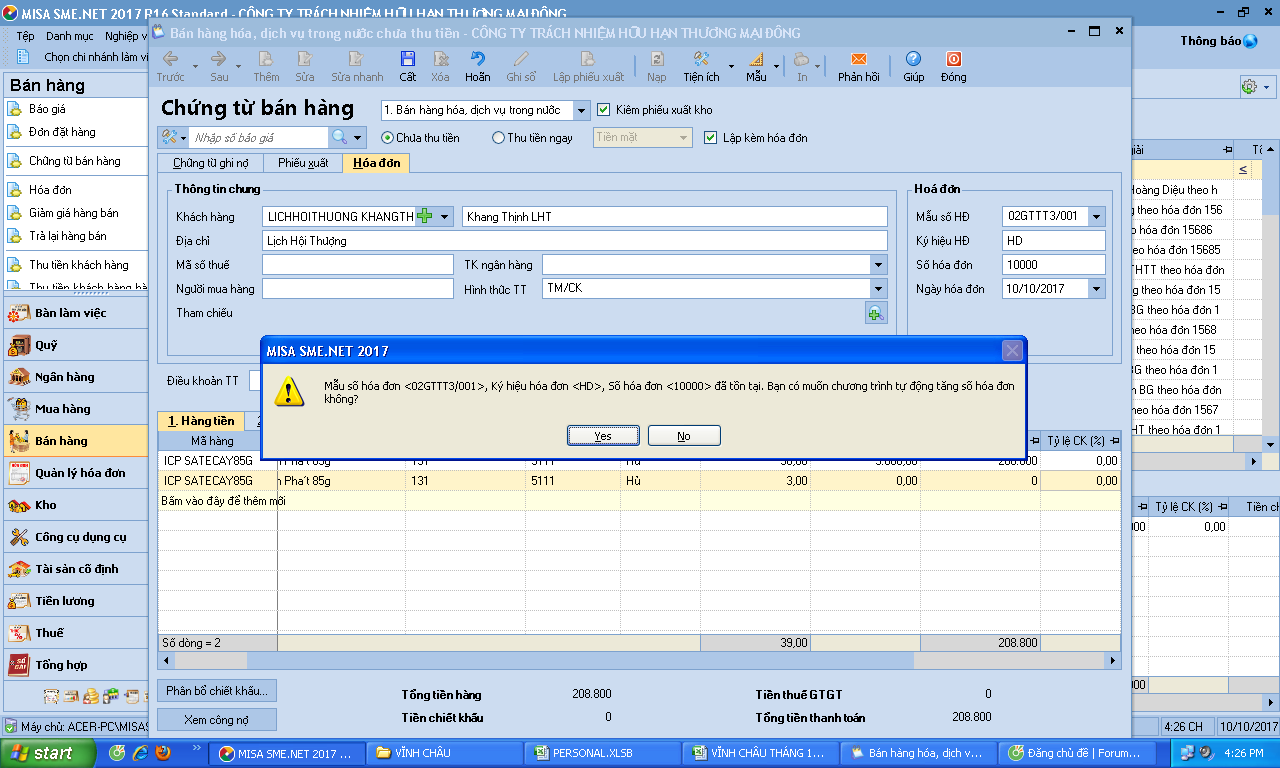Open the sales voucher type dropdown
The height and width of the screenshot is (768, 1280).
582,110
